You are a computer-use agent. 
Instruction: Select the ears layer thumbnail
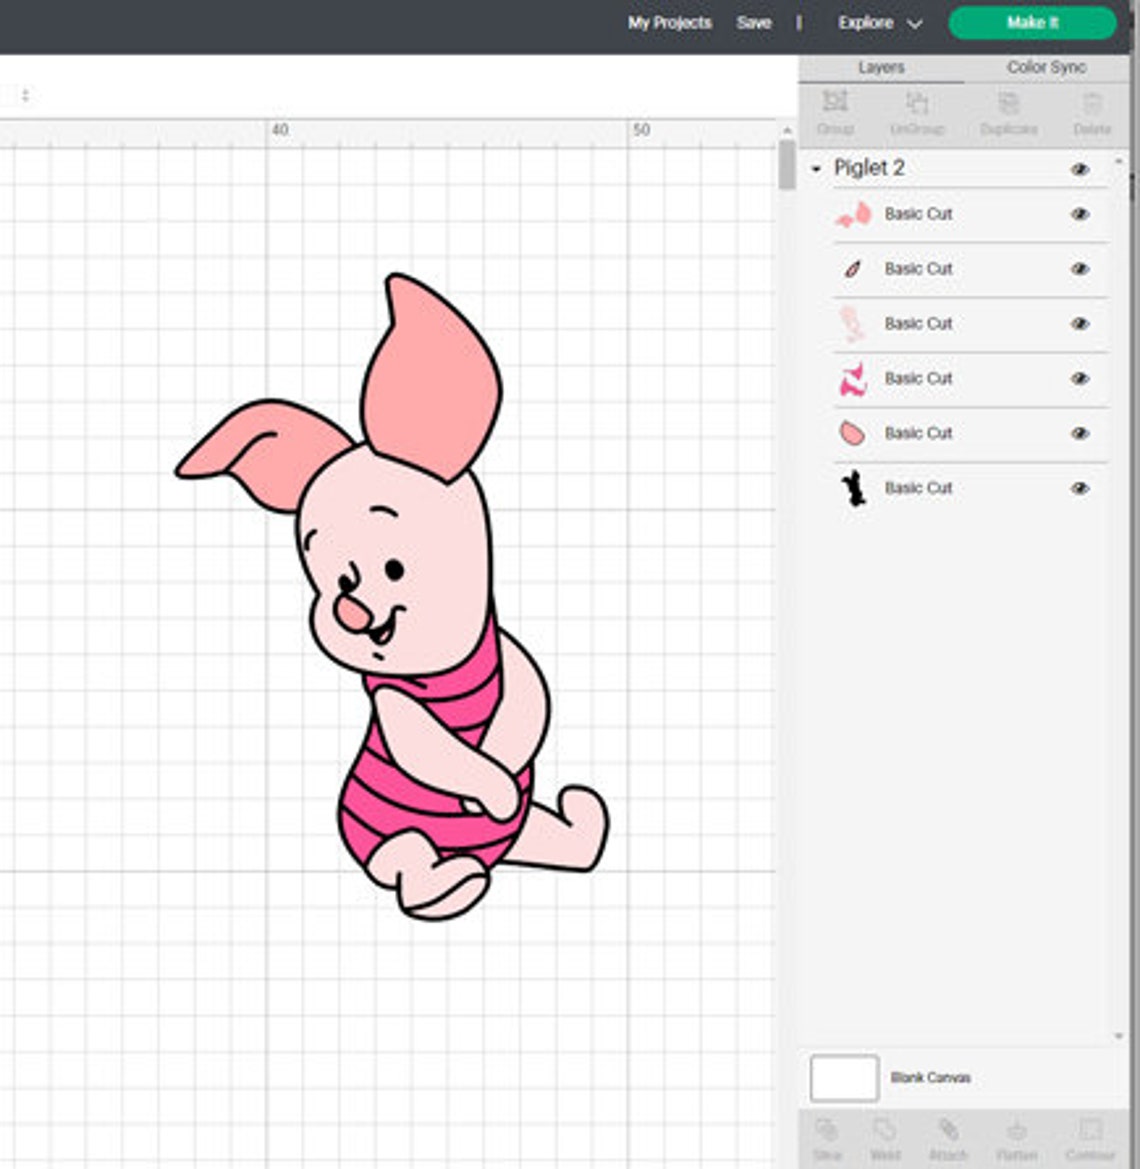(853, 215)
